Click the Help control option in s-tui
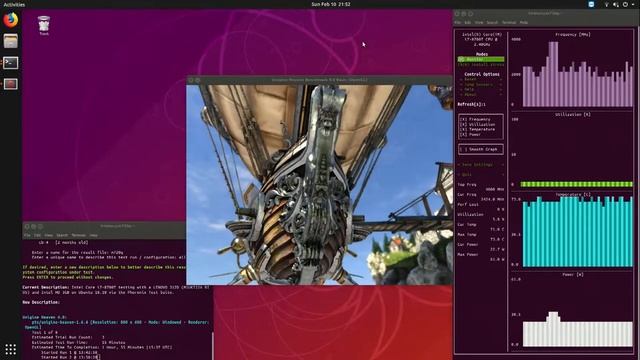This screenshot has height=360, width=640. tap(481, 89)
